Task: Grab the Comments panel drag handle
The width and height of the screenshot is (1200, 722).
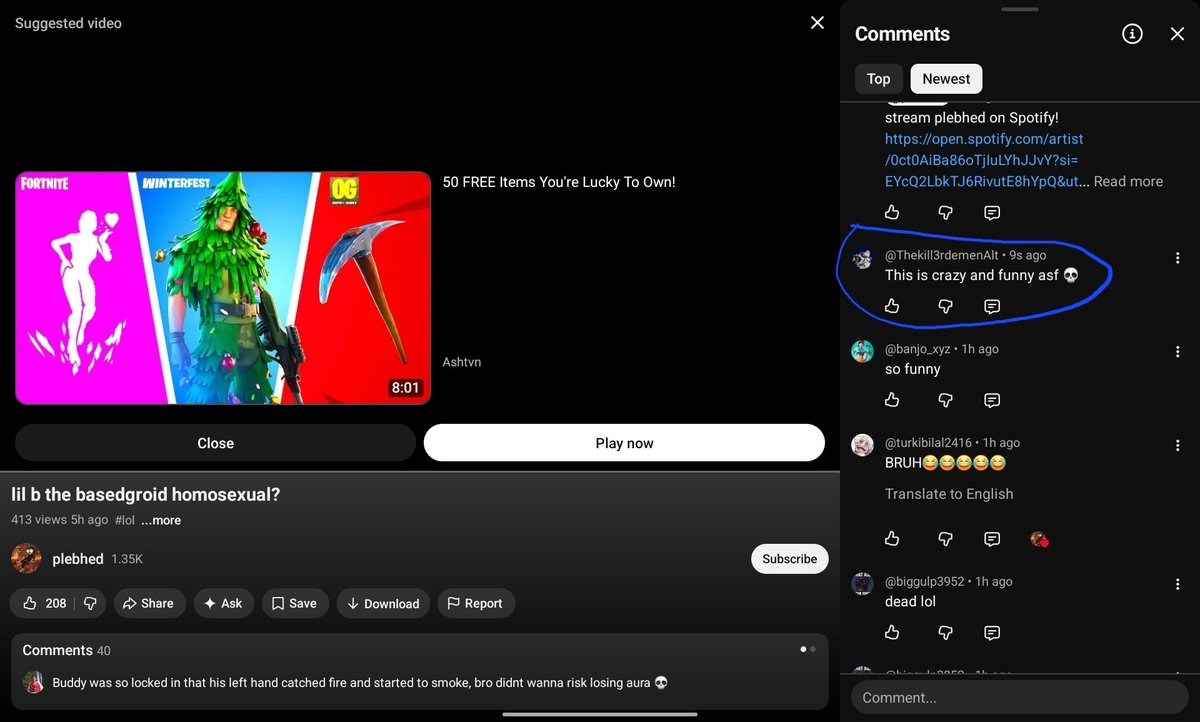Action: (1020, 10)
